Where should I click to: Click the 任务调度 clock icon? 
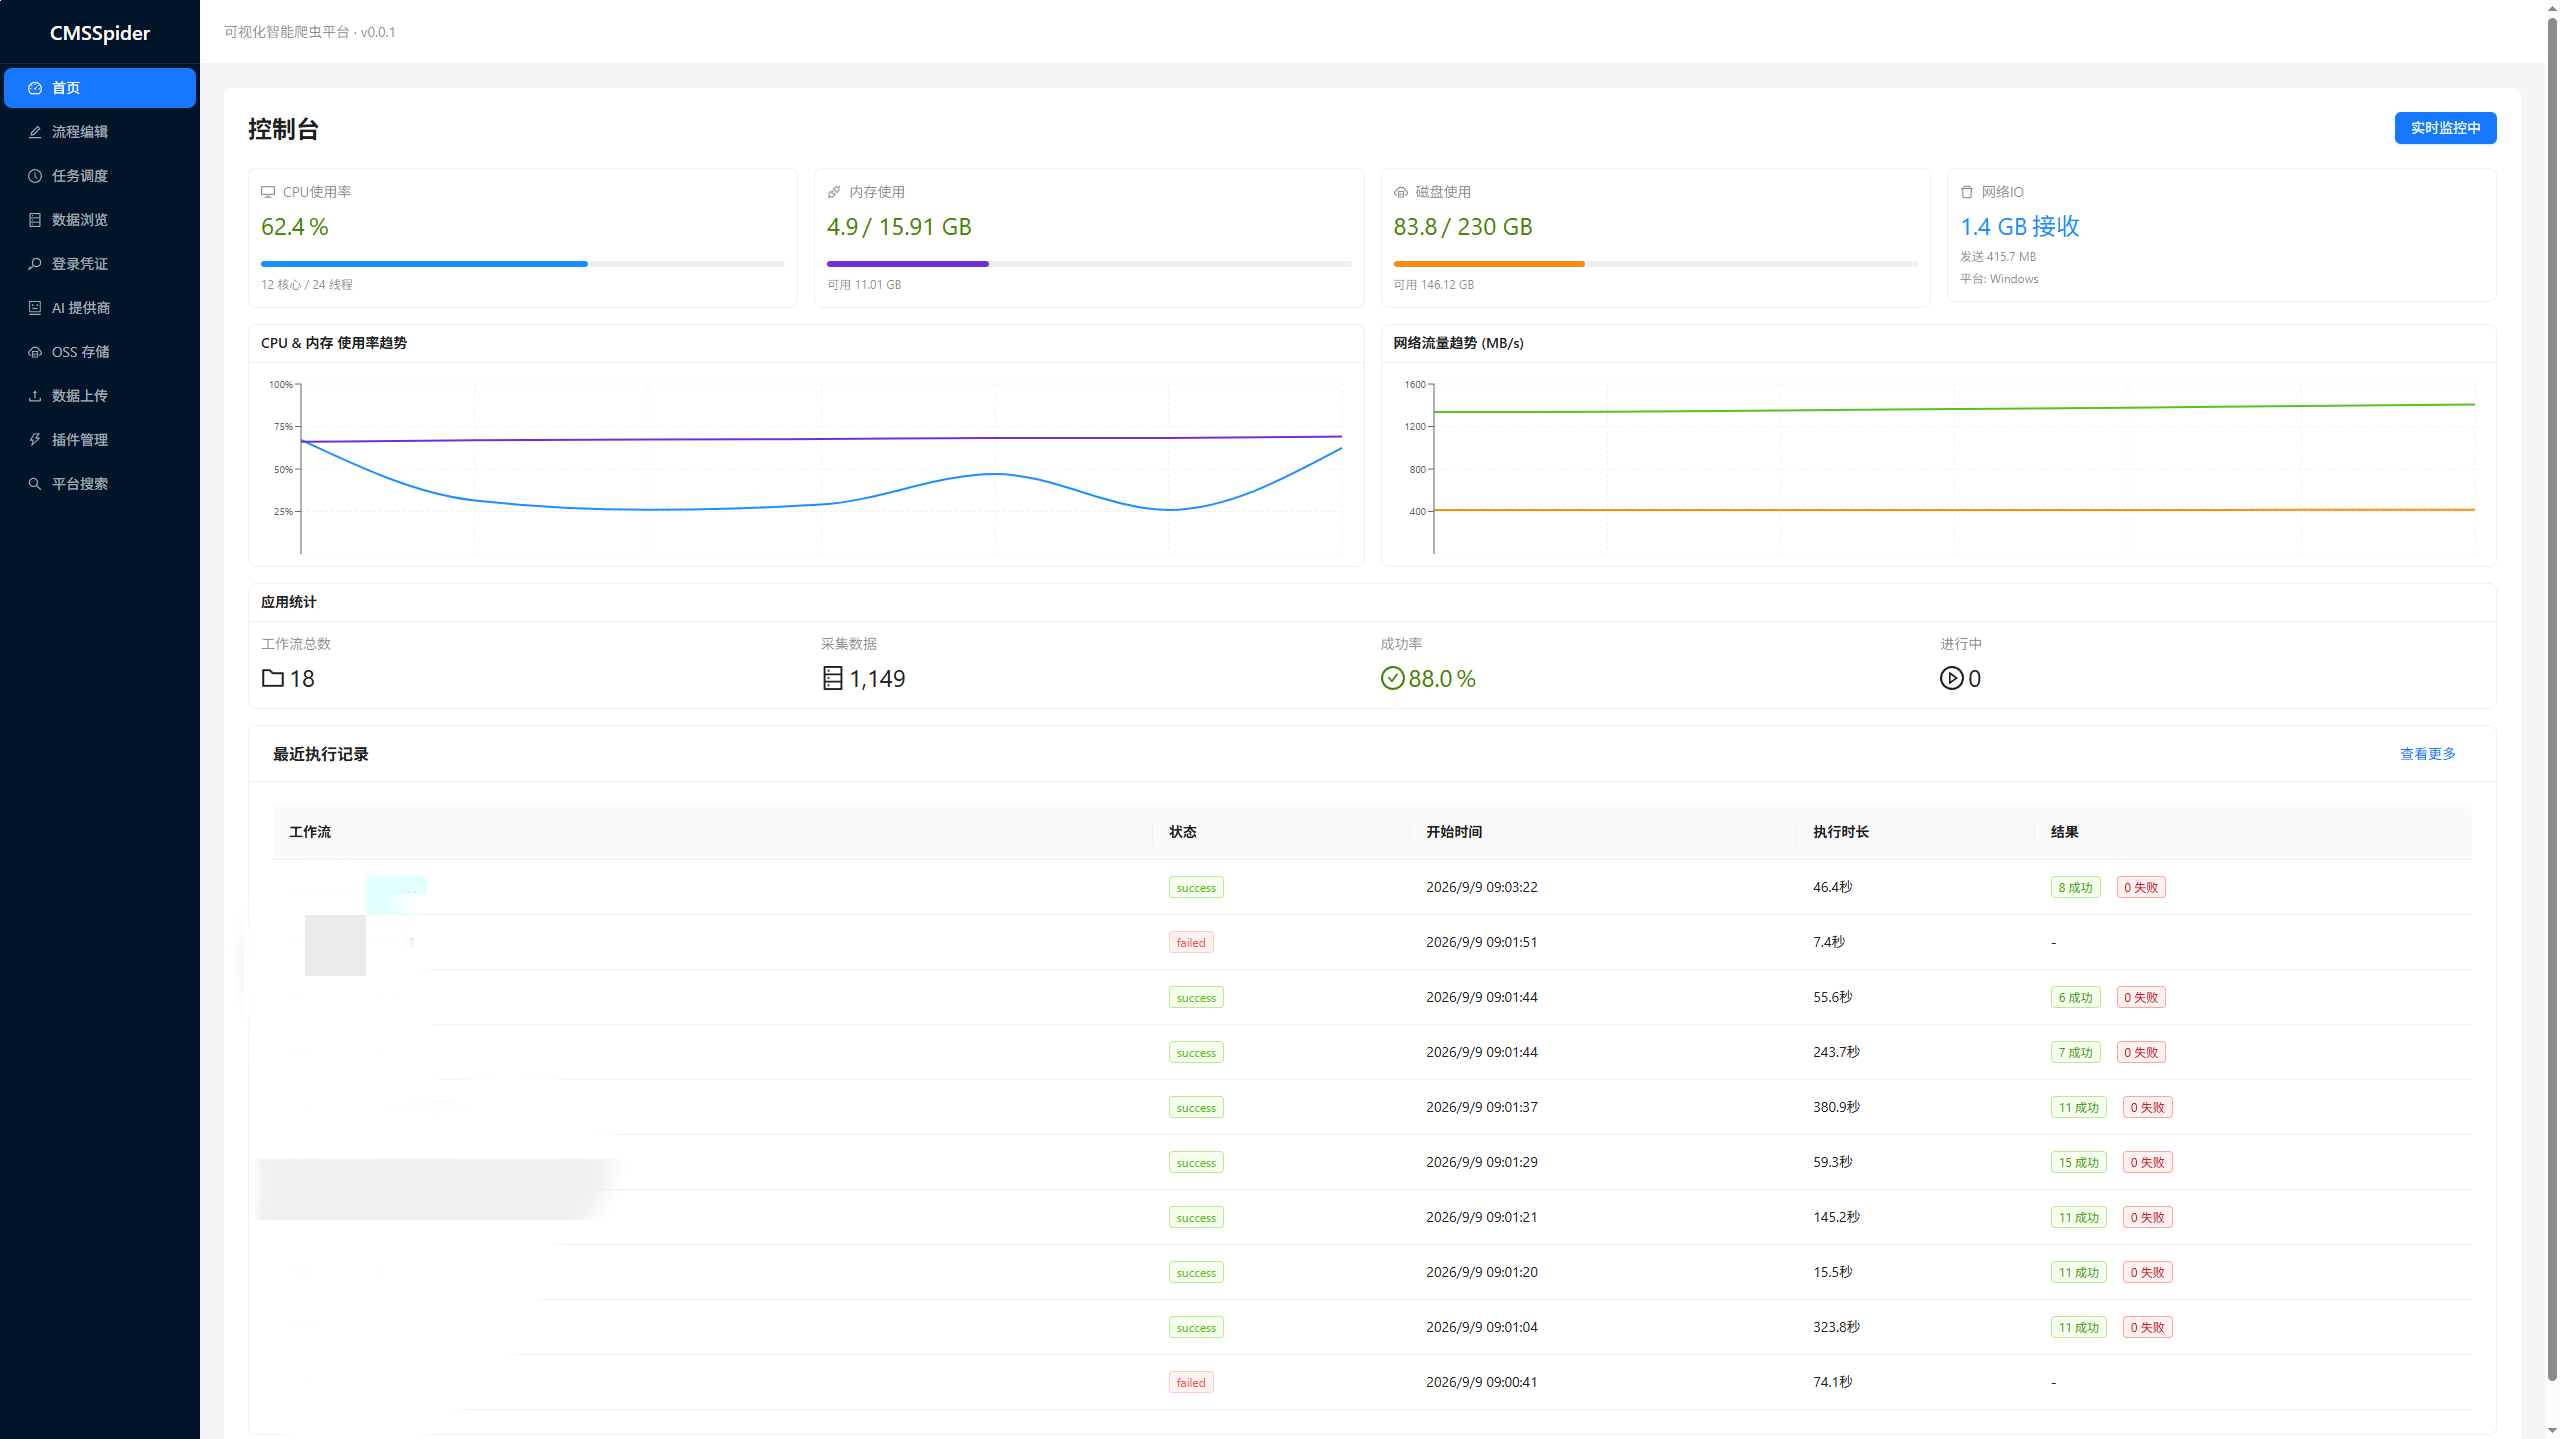(35, 176)
